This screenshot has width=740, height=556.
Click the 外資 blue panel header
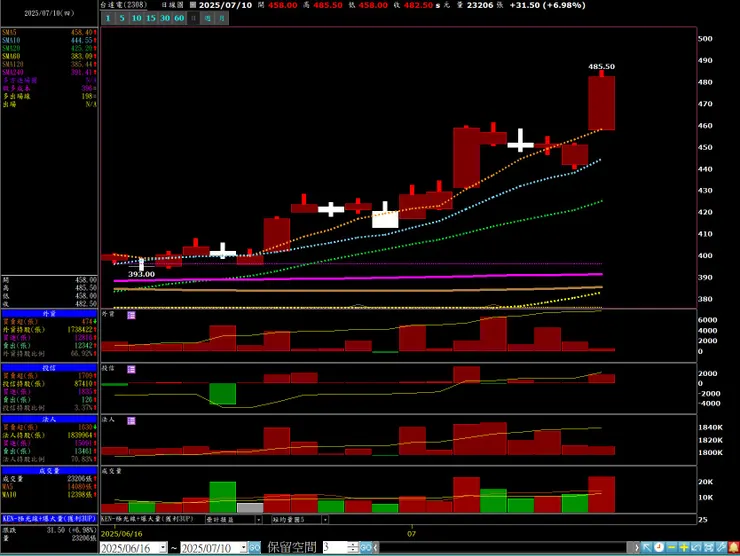pyautogui.click(x=49, y=314)
